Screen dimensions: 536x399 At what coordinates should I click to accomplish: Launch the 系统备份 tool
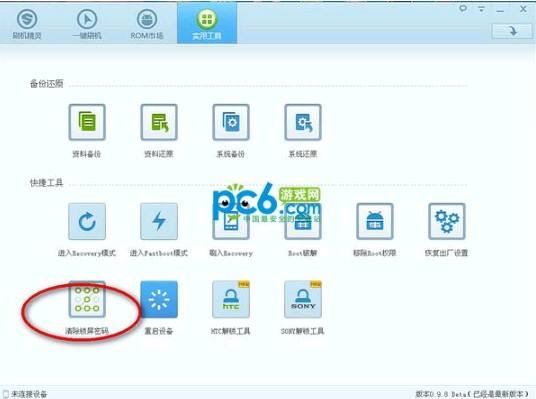pos(231,122)
